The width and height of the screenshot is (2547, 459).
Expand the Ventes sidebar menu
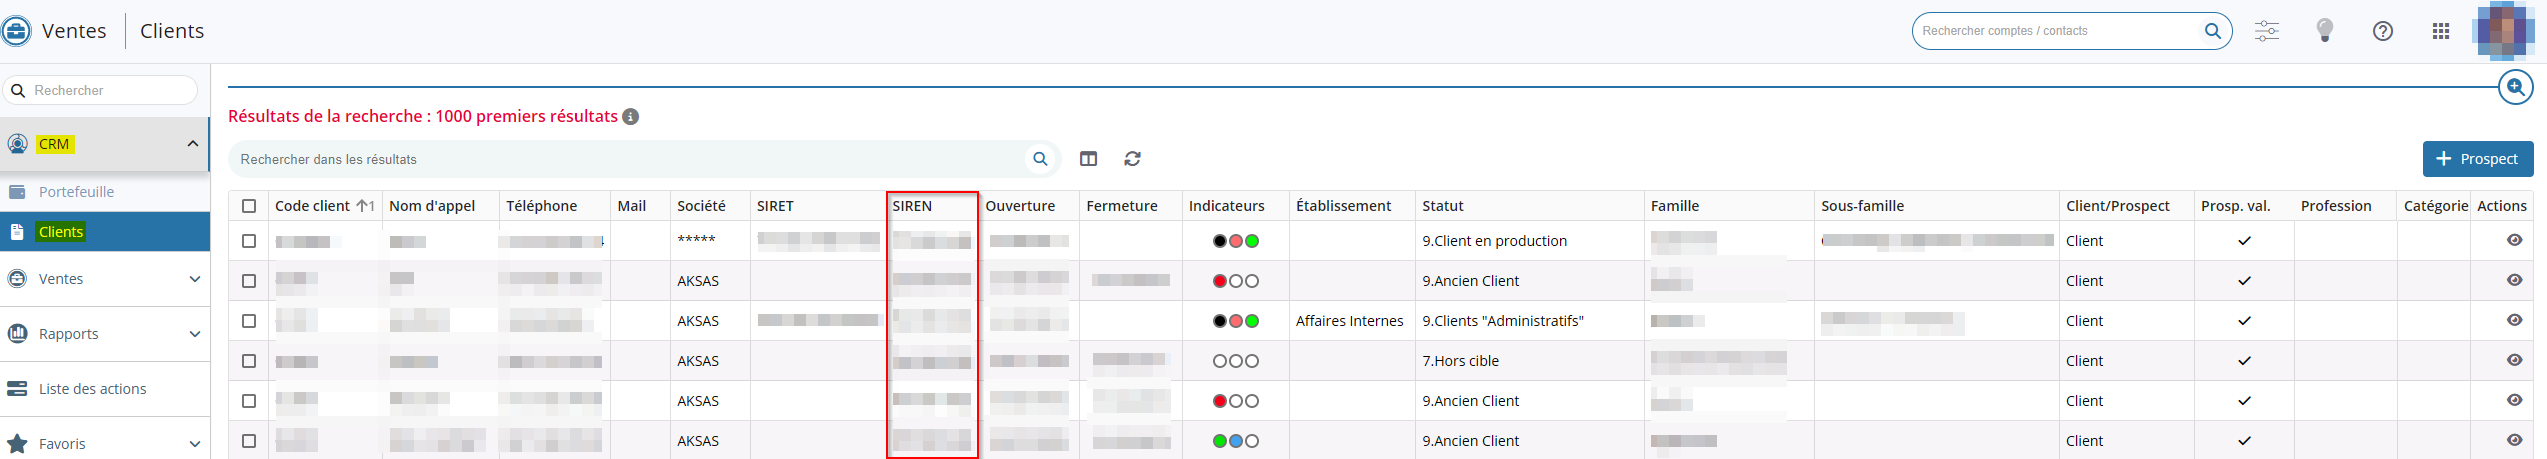click(x=194, y=279)
